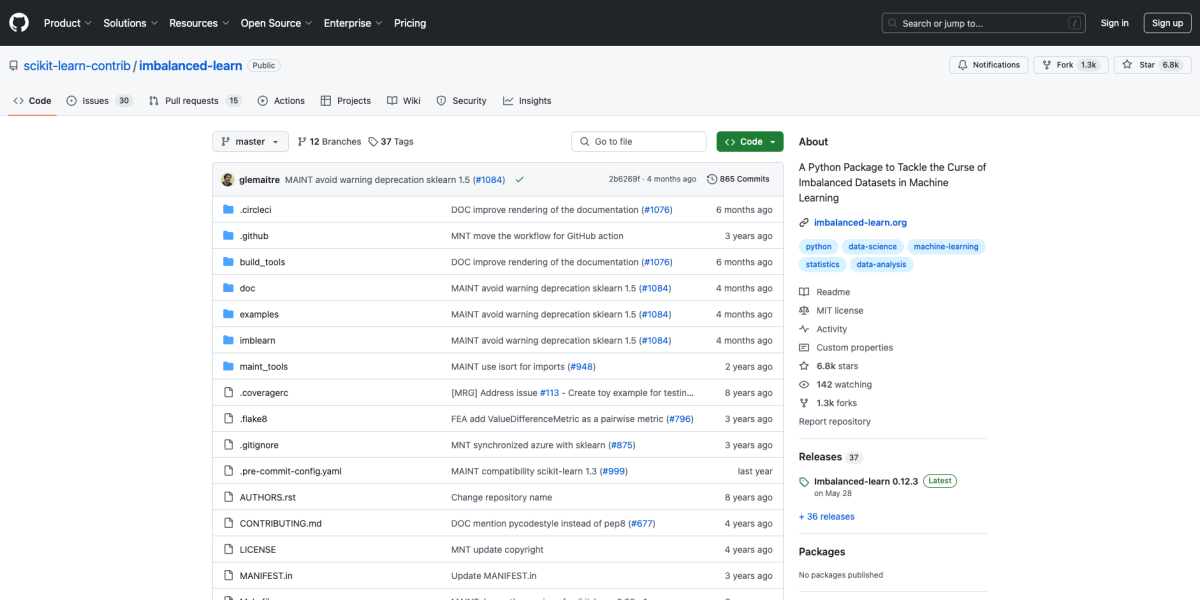Click the green check status icon
The image size is (1200, 600).
coord(519,179)
